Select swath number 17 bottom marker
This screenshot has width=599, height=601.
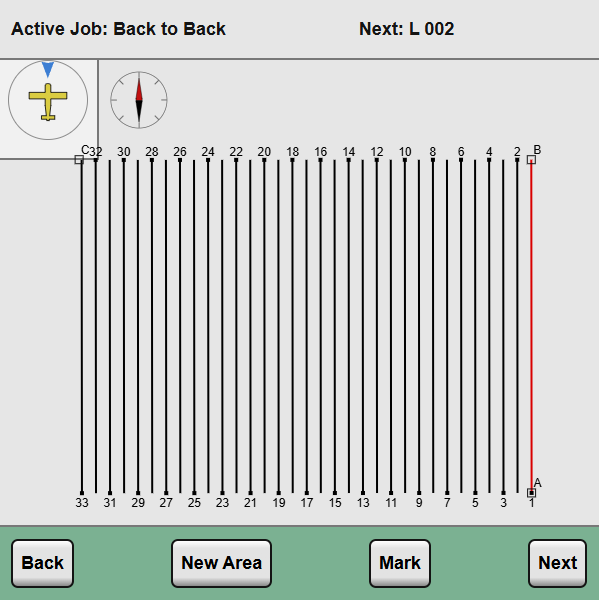click(307, 493)
